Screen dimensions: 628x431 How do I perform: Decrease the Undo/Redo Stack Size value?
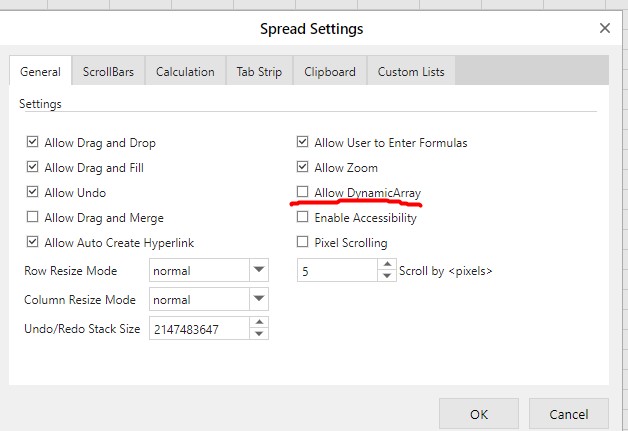(x=260, y=334)
